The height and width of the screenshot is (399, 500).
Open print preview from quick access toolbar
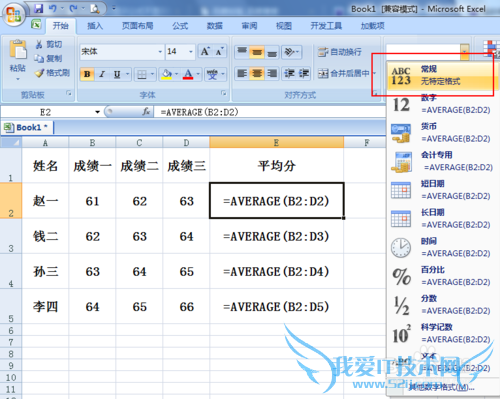[x=95, y=9]
